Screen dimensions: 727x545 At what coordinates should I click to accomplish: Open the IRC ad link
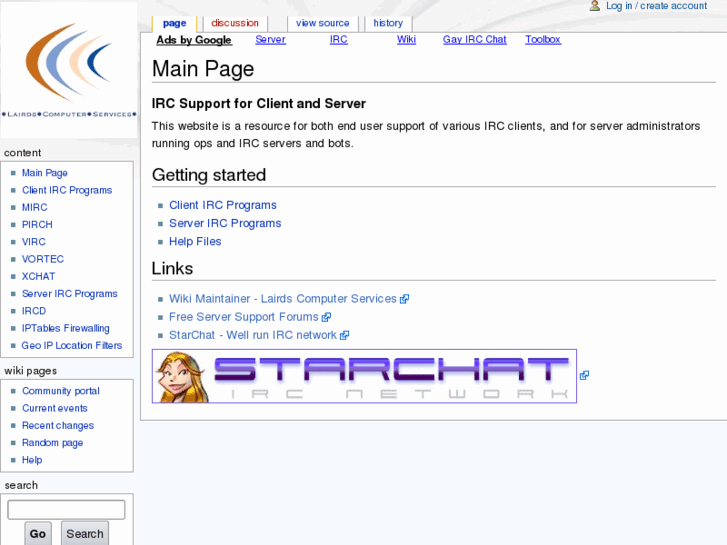[x=338, y=40]
